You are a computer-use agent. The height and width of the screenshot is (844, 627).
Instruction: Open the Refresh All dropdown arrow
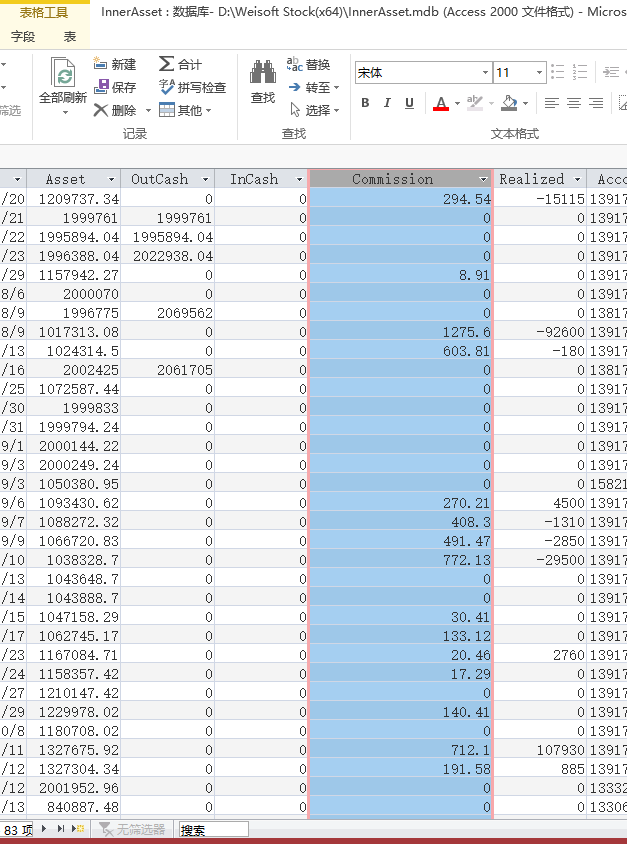(65, 112)
